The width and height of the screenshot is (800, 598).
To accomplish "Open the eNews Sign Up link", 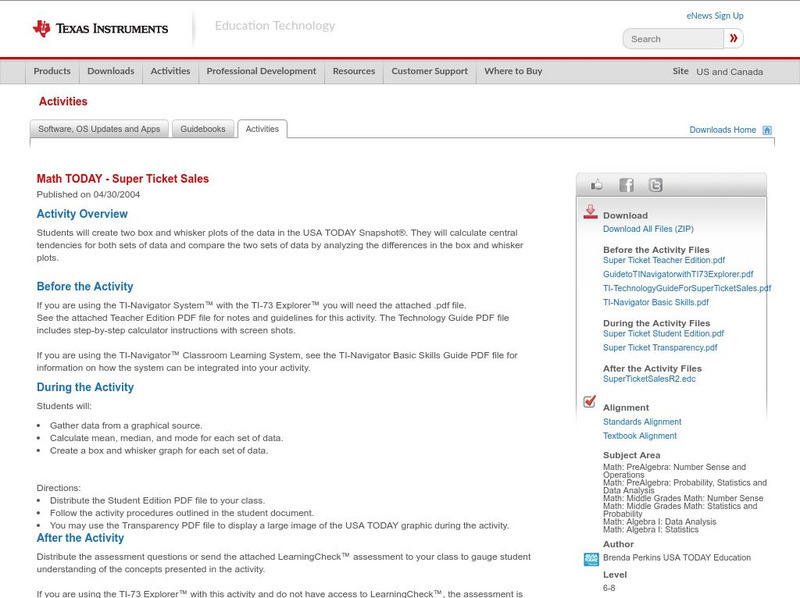I will pyautogui.click(x=715, y=16).
